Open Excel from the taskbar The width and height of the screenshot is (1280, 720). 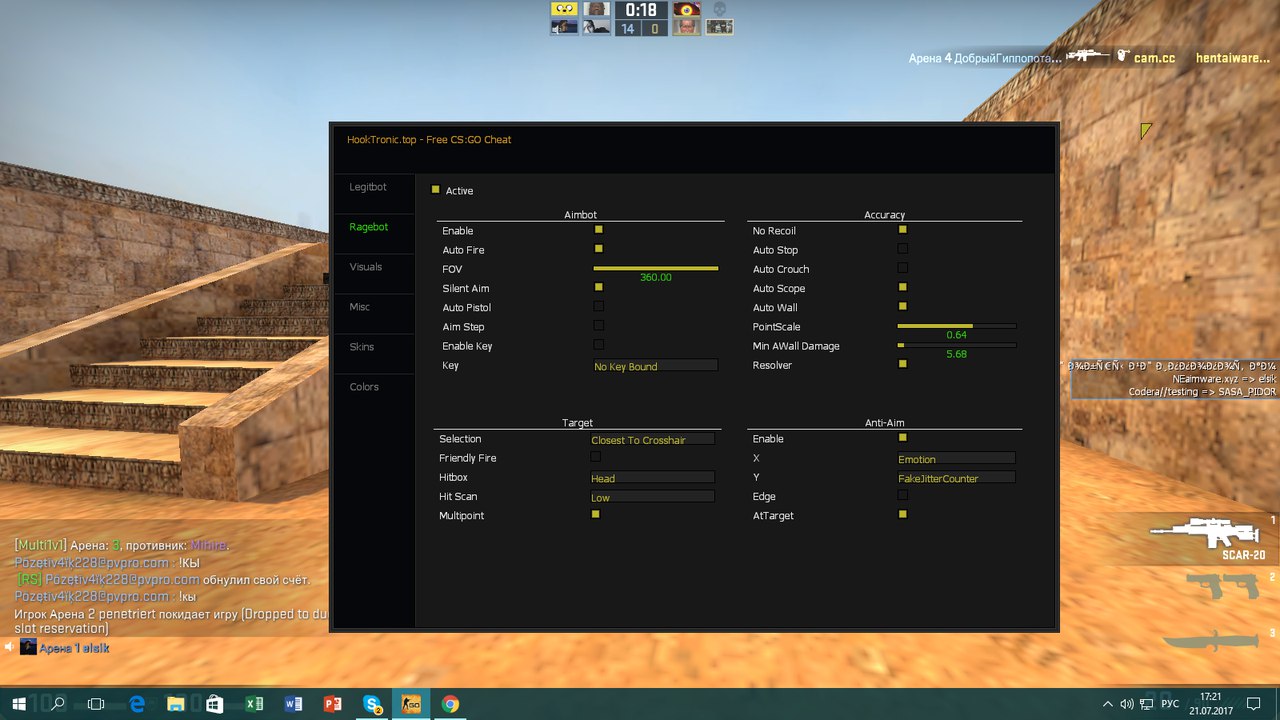pyautogui.click(x=254, y=704)
